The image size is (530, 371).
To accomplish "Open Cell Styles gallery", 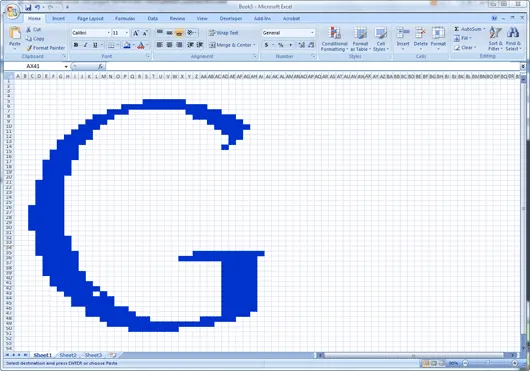I will pyautogui.click(x=381, y=39).
